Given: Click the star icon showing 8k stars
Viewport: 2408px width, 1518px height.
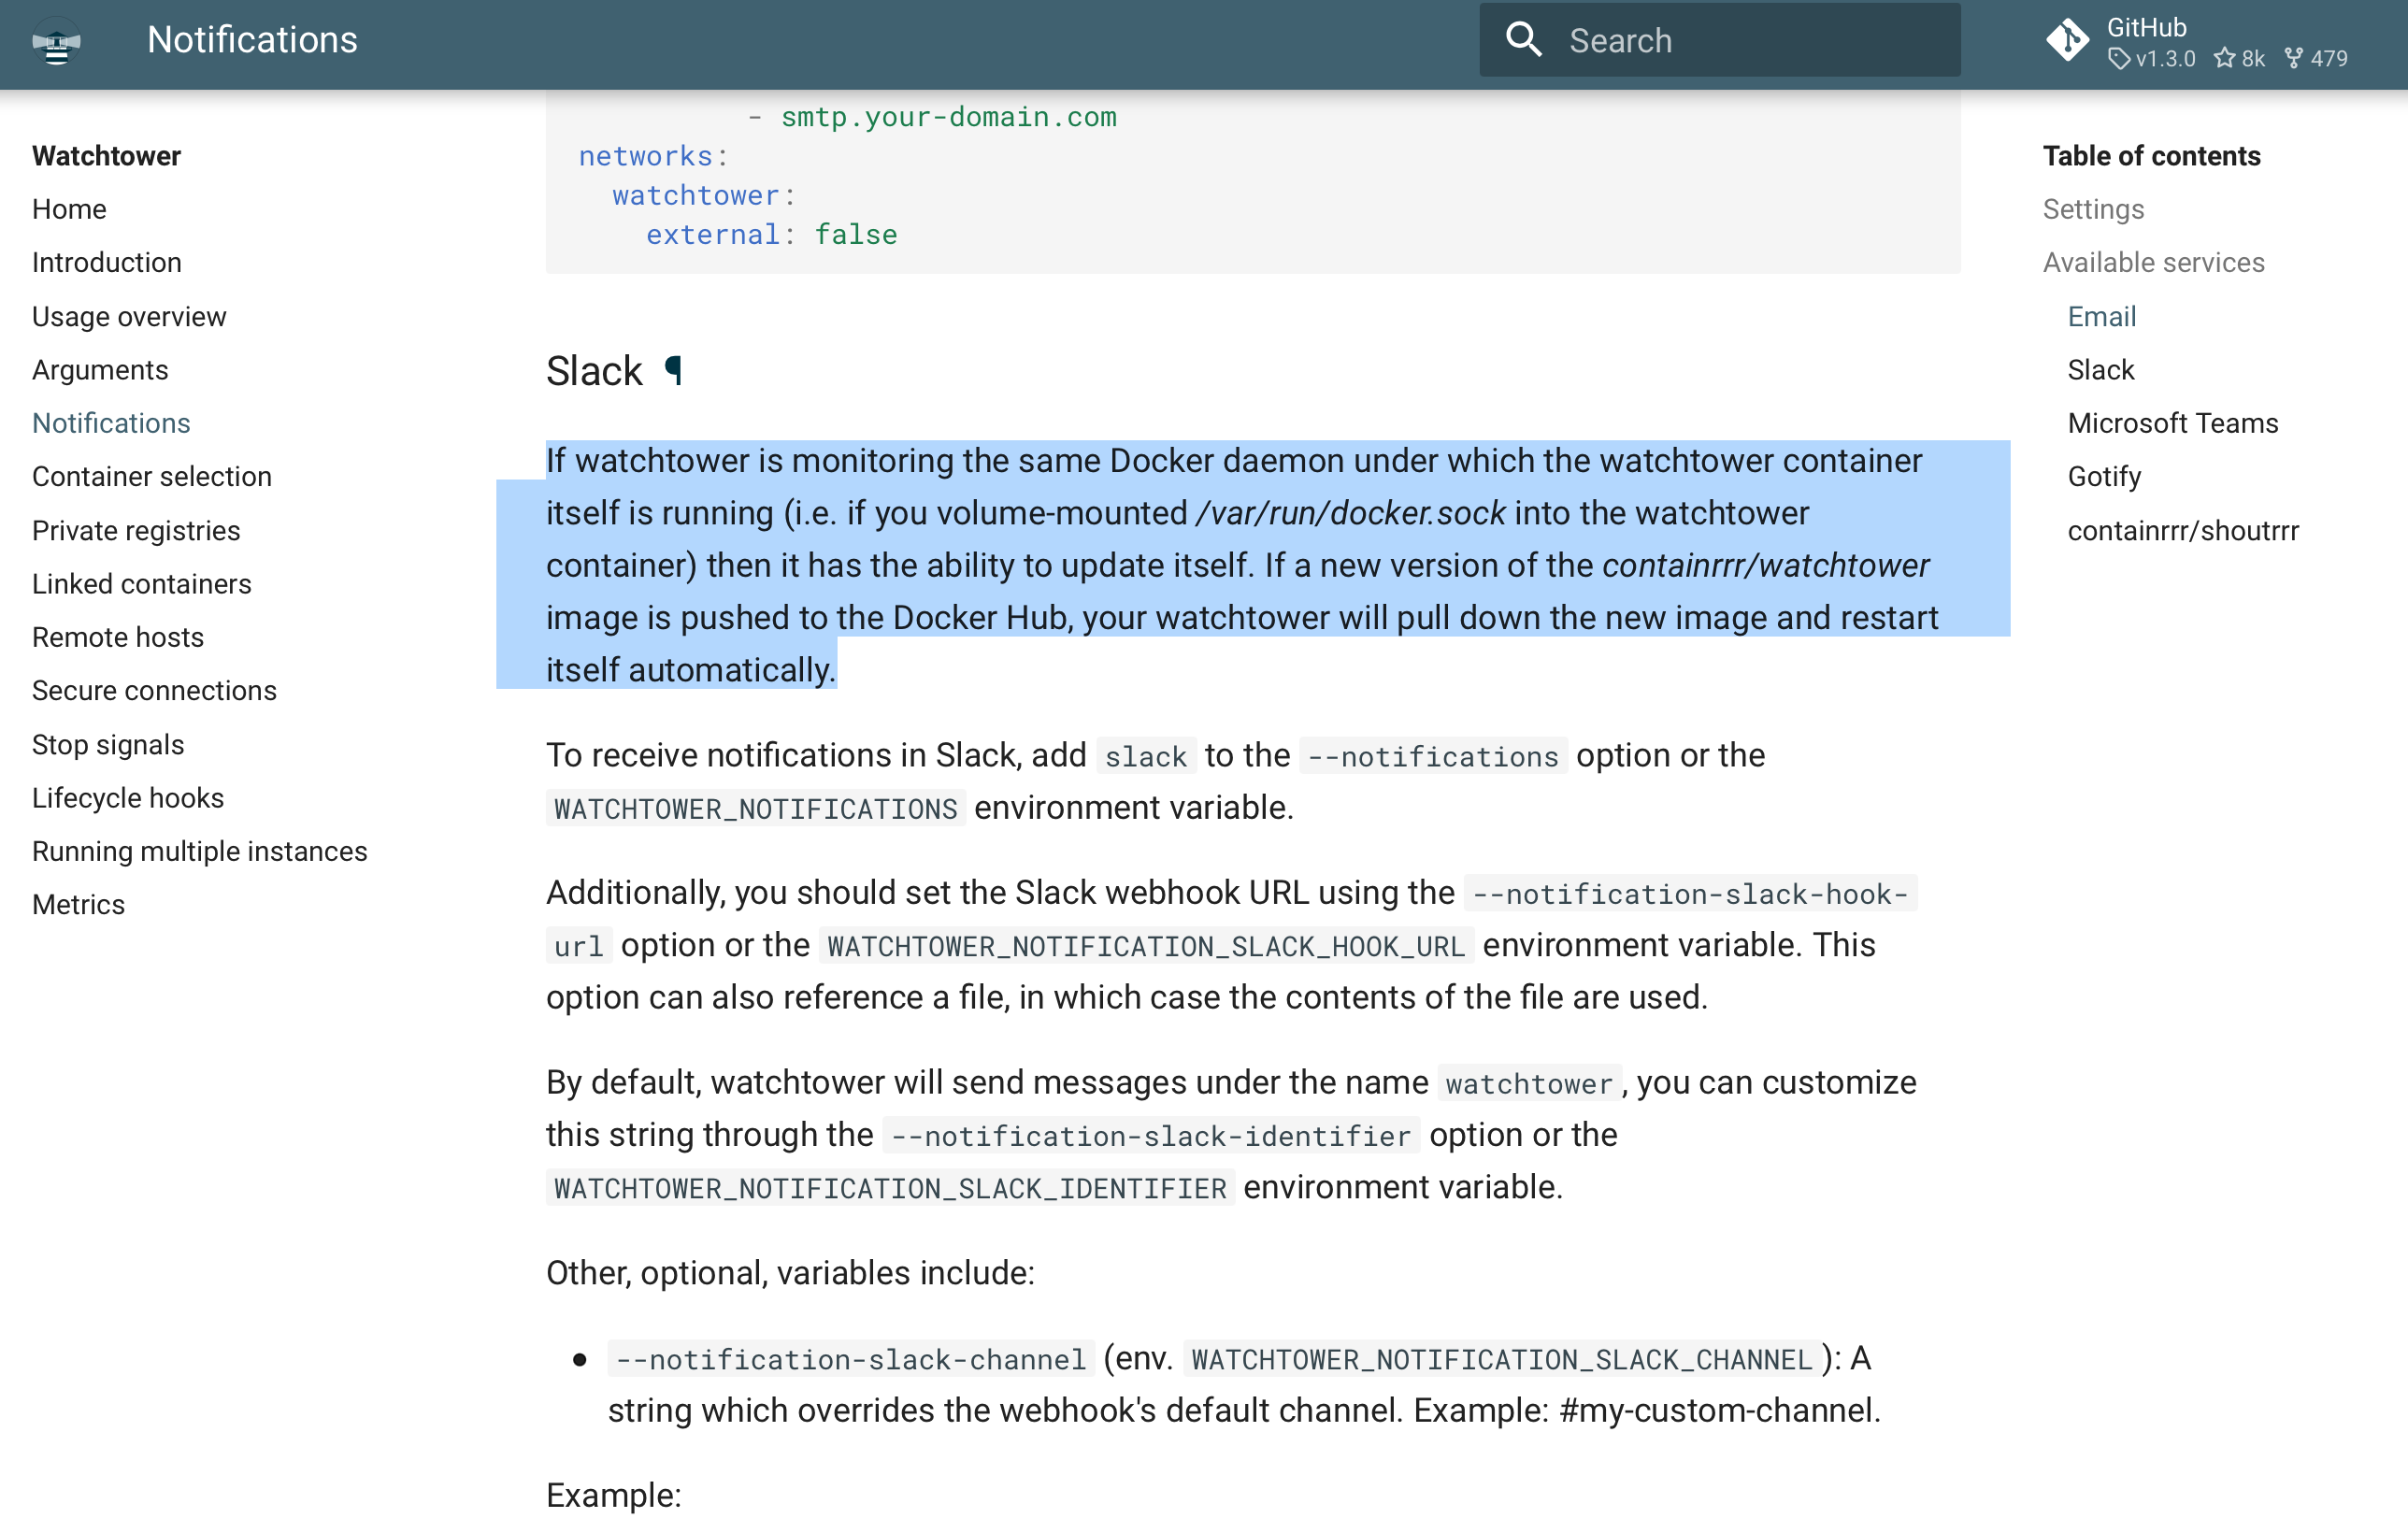Looking at the screenshot, I should [x=2224, y=59].
